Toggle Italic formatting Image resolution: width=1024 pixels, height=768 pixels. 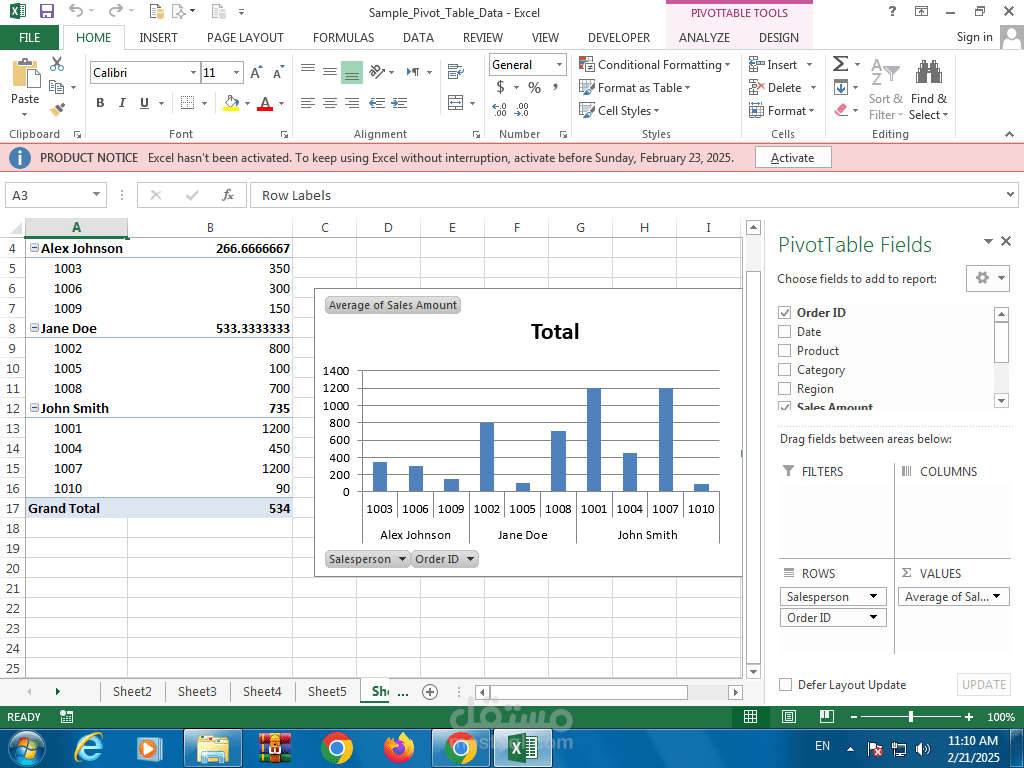pos(121,103)
